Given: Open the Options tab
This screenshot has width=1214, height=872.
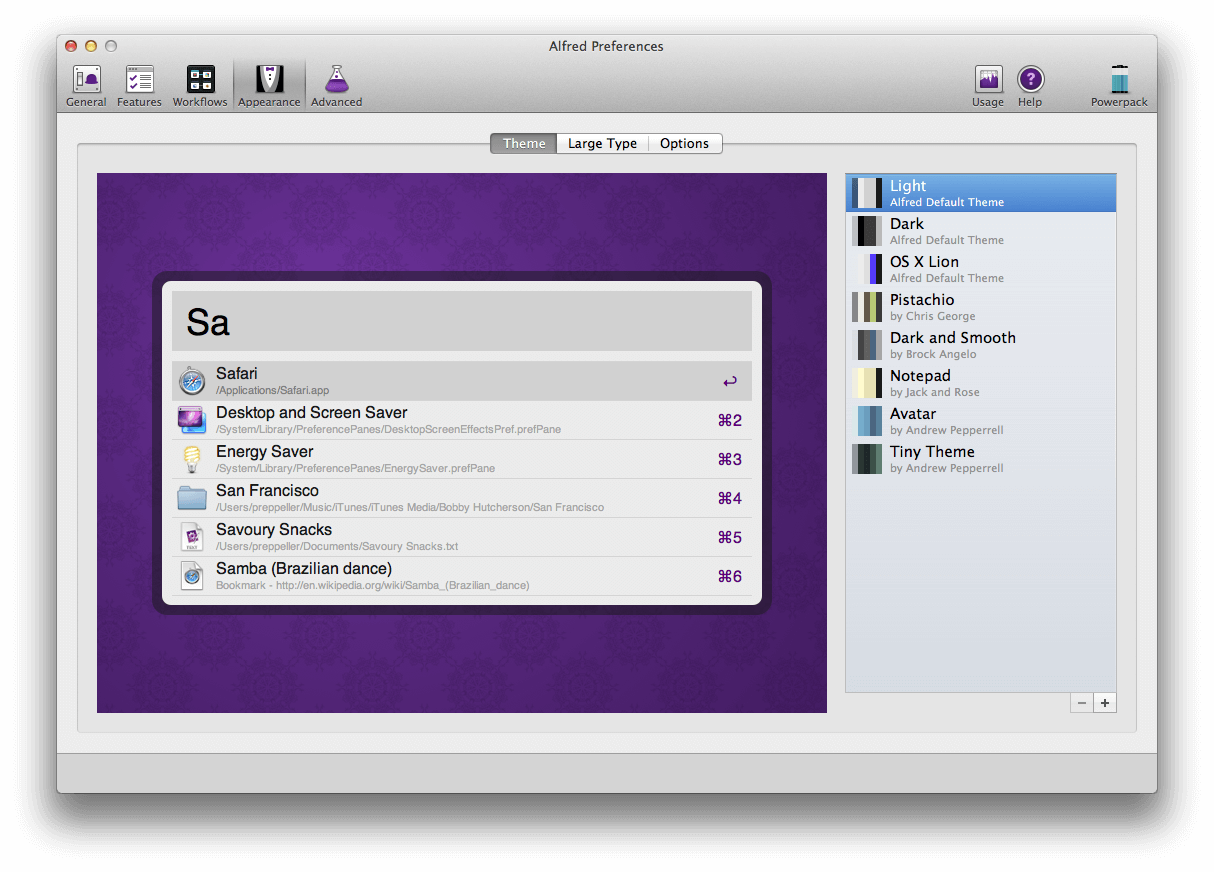Looking at the screenshot, I should 685,143.
